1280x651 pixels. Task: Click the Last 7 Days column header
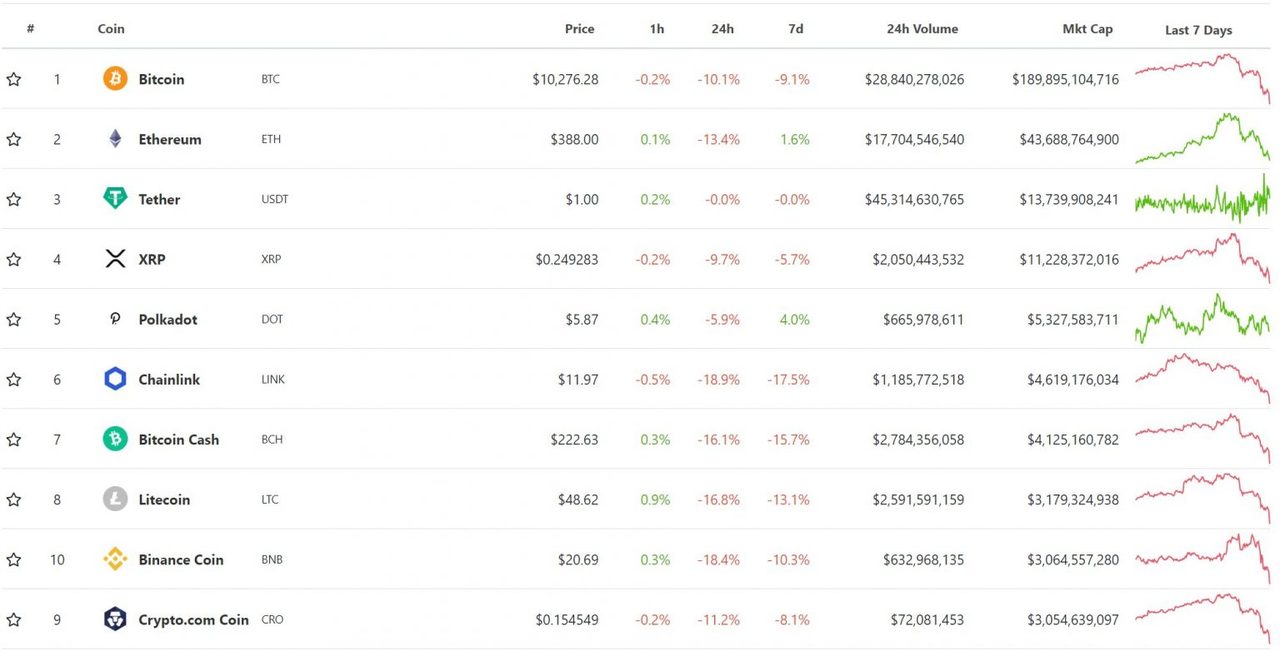1198,30
